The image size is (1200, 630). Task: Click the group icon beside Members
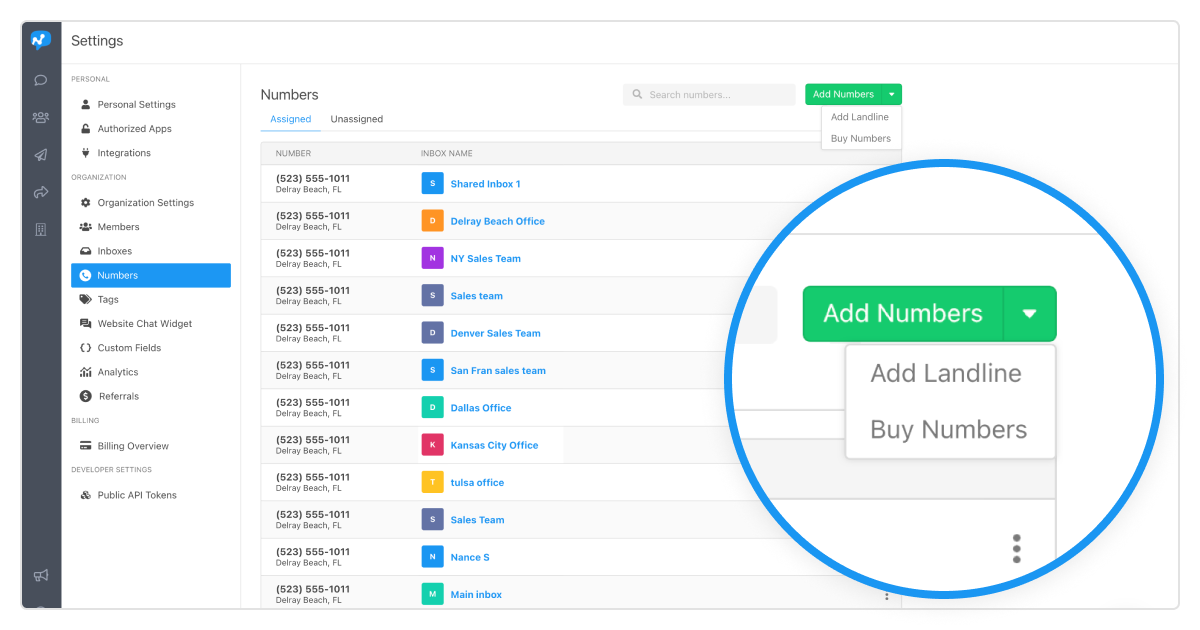coord(86,227)
